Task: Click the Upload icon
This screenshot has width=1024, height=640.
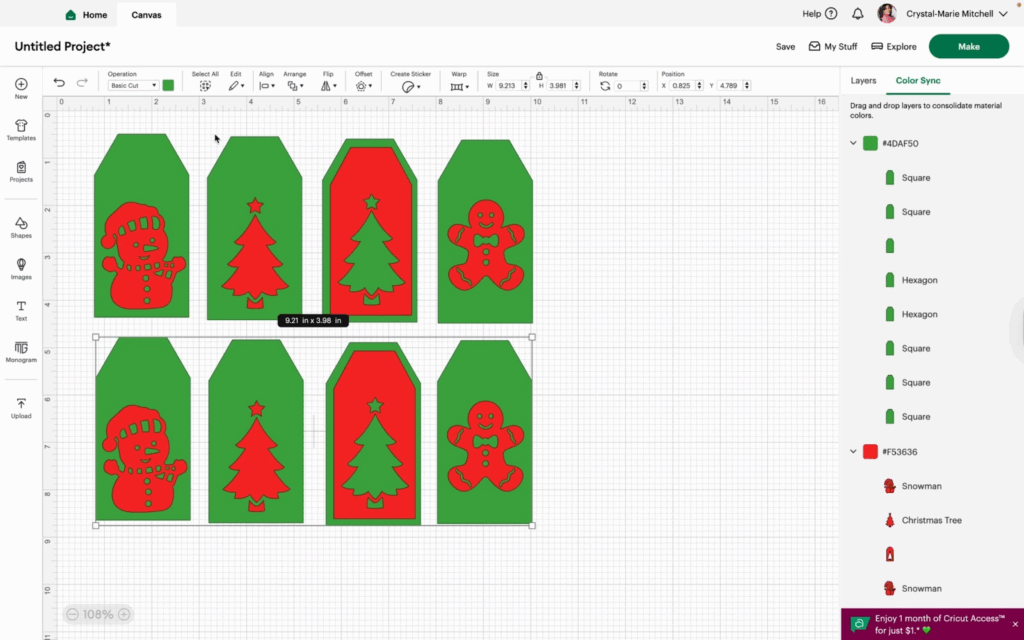Action: [x=21, y=404]
